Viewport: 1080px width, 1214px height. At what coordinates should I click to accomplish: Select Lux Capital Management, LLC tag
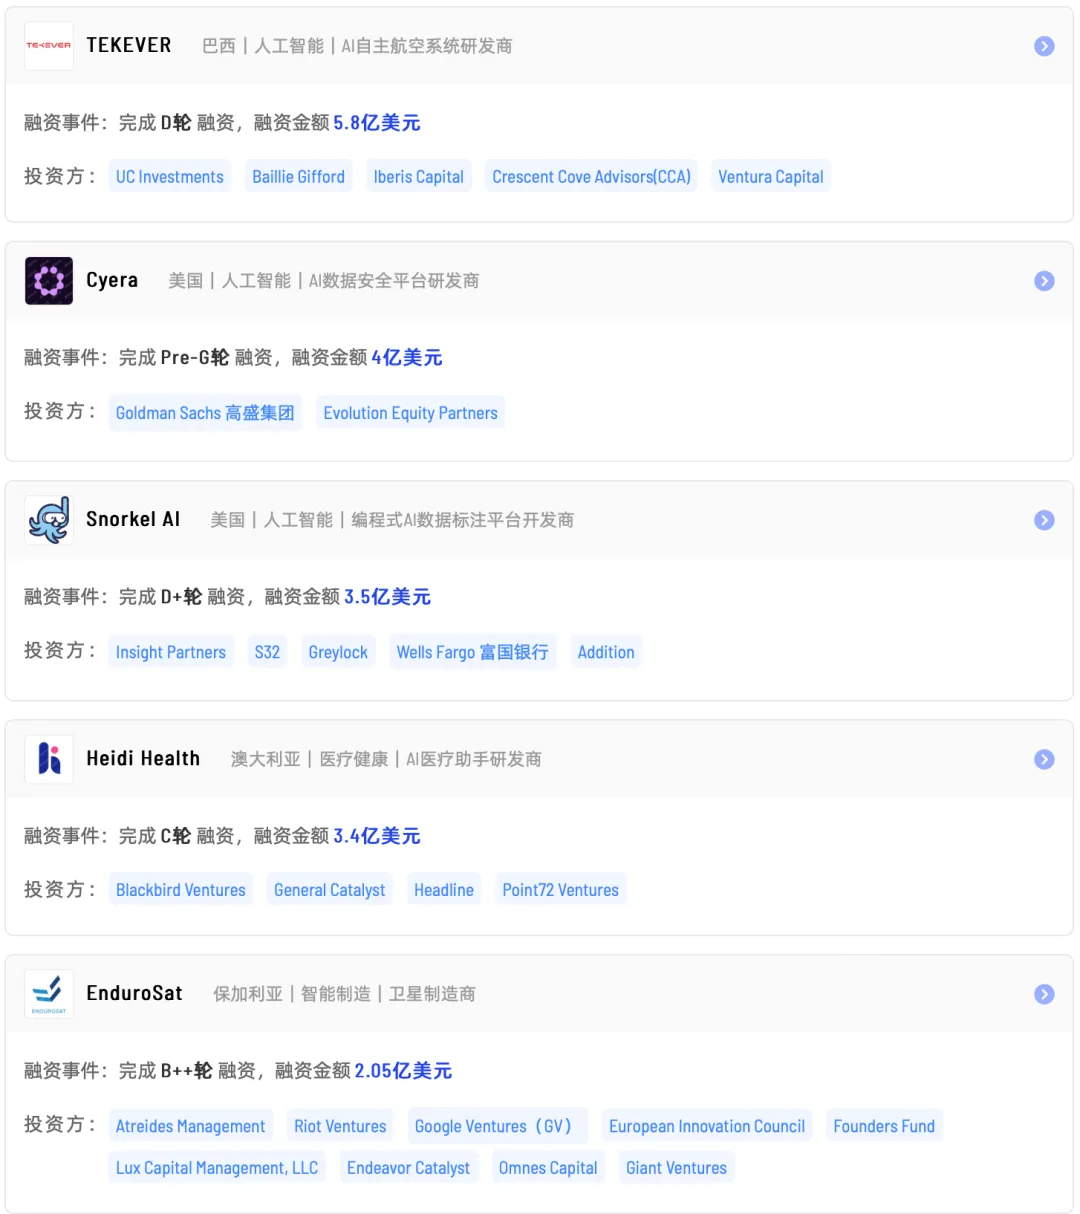click(x=217, y=1168)
